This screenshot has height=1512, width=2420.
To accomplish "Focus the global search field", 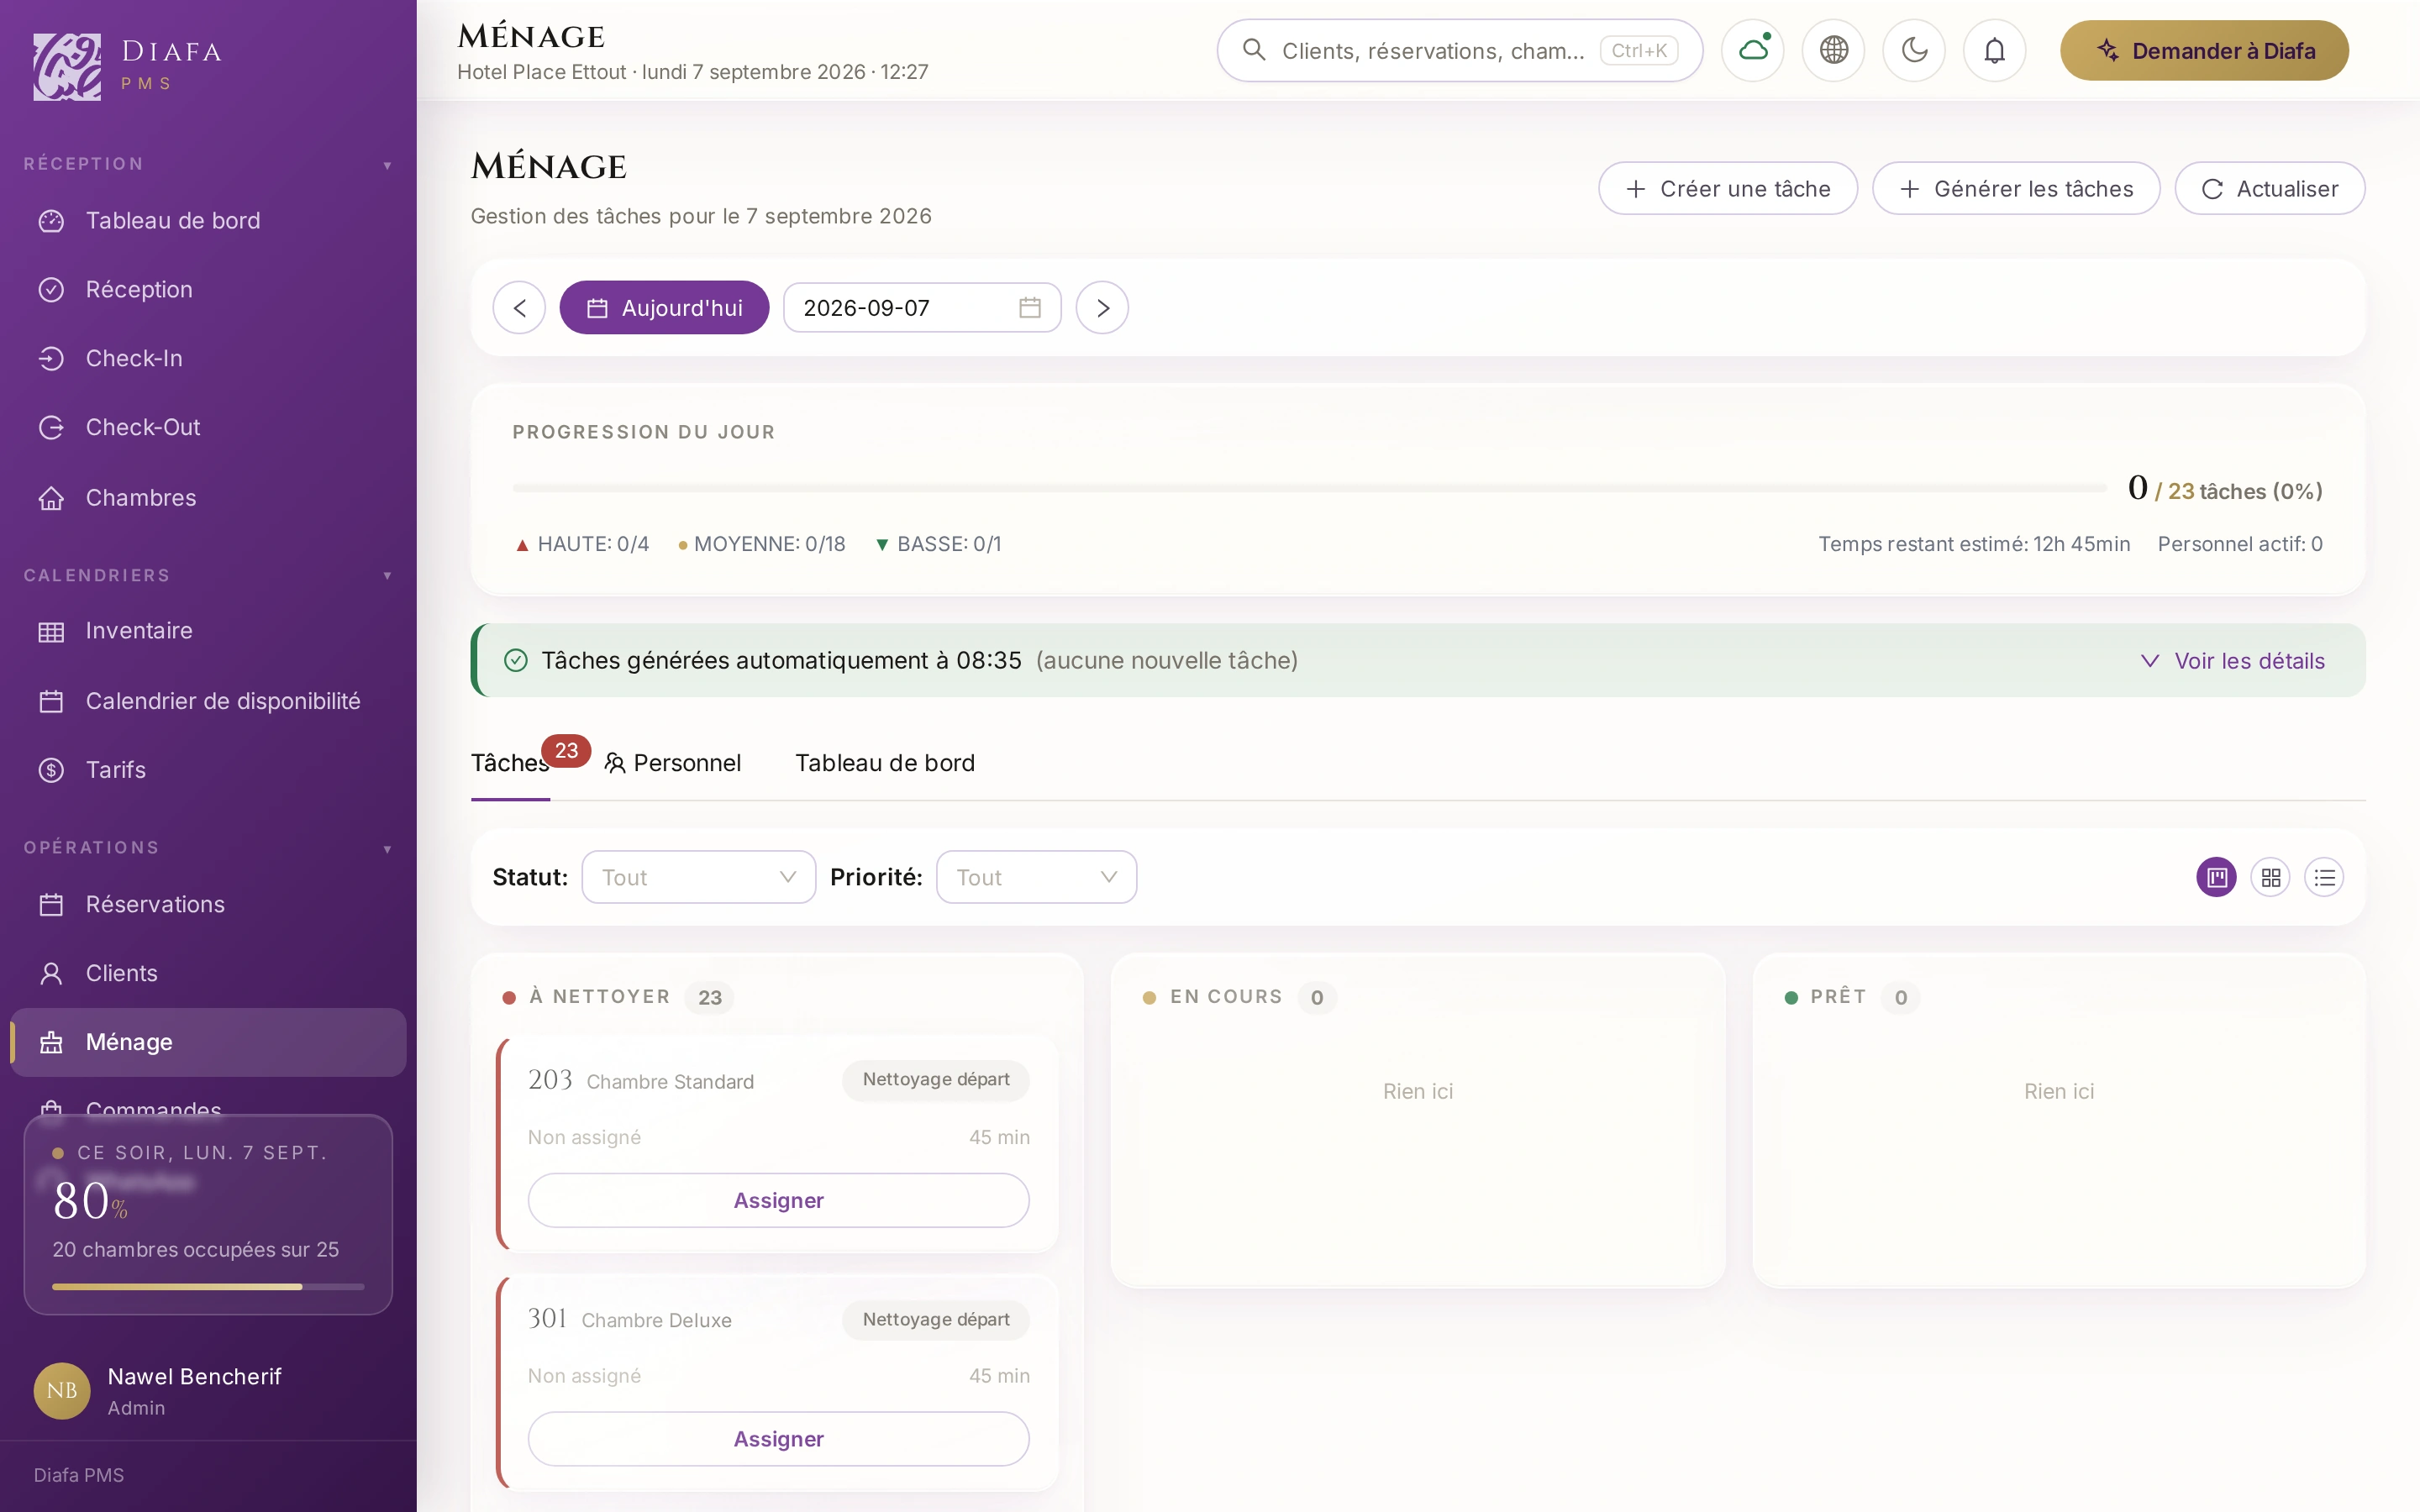I will pos(1459,50).
